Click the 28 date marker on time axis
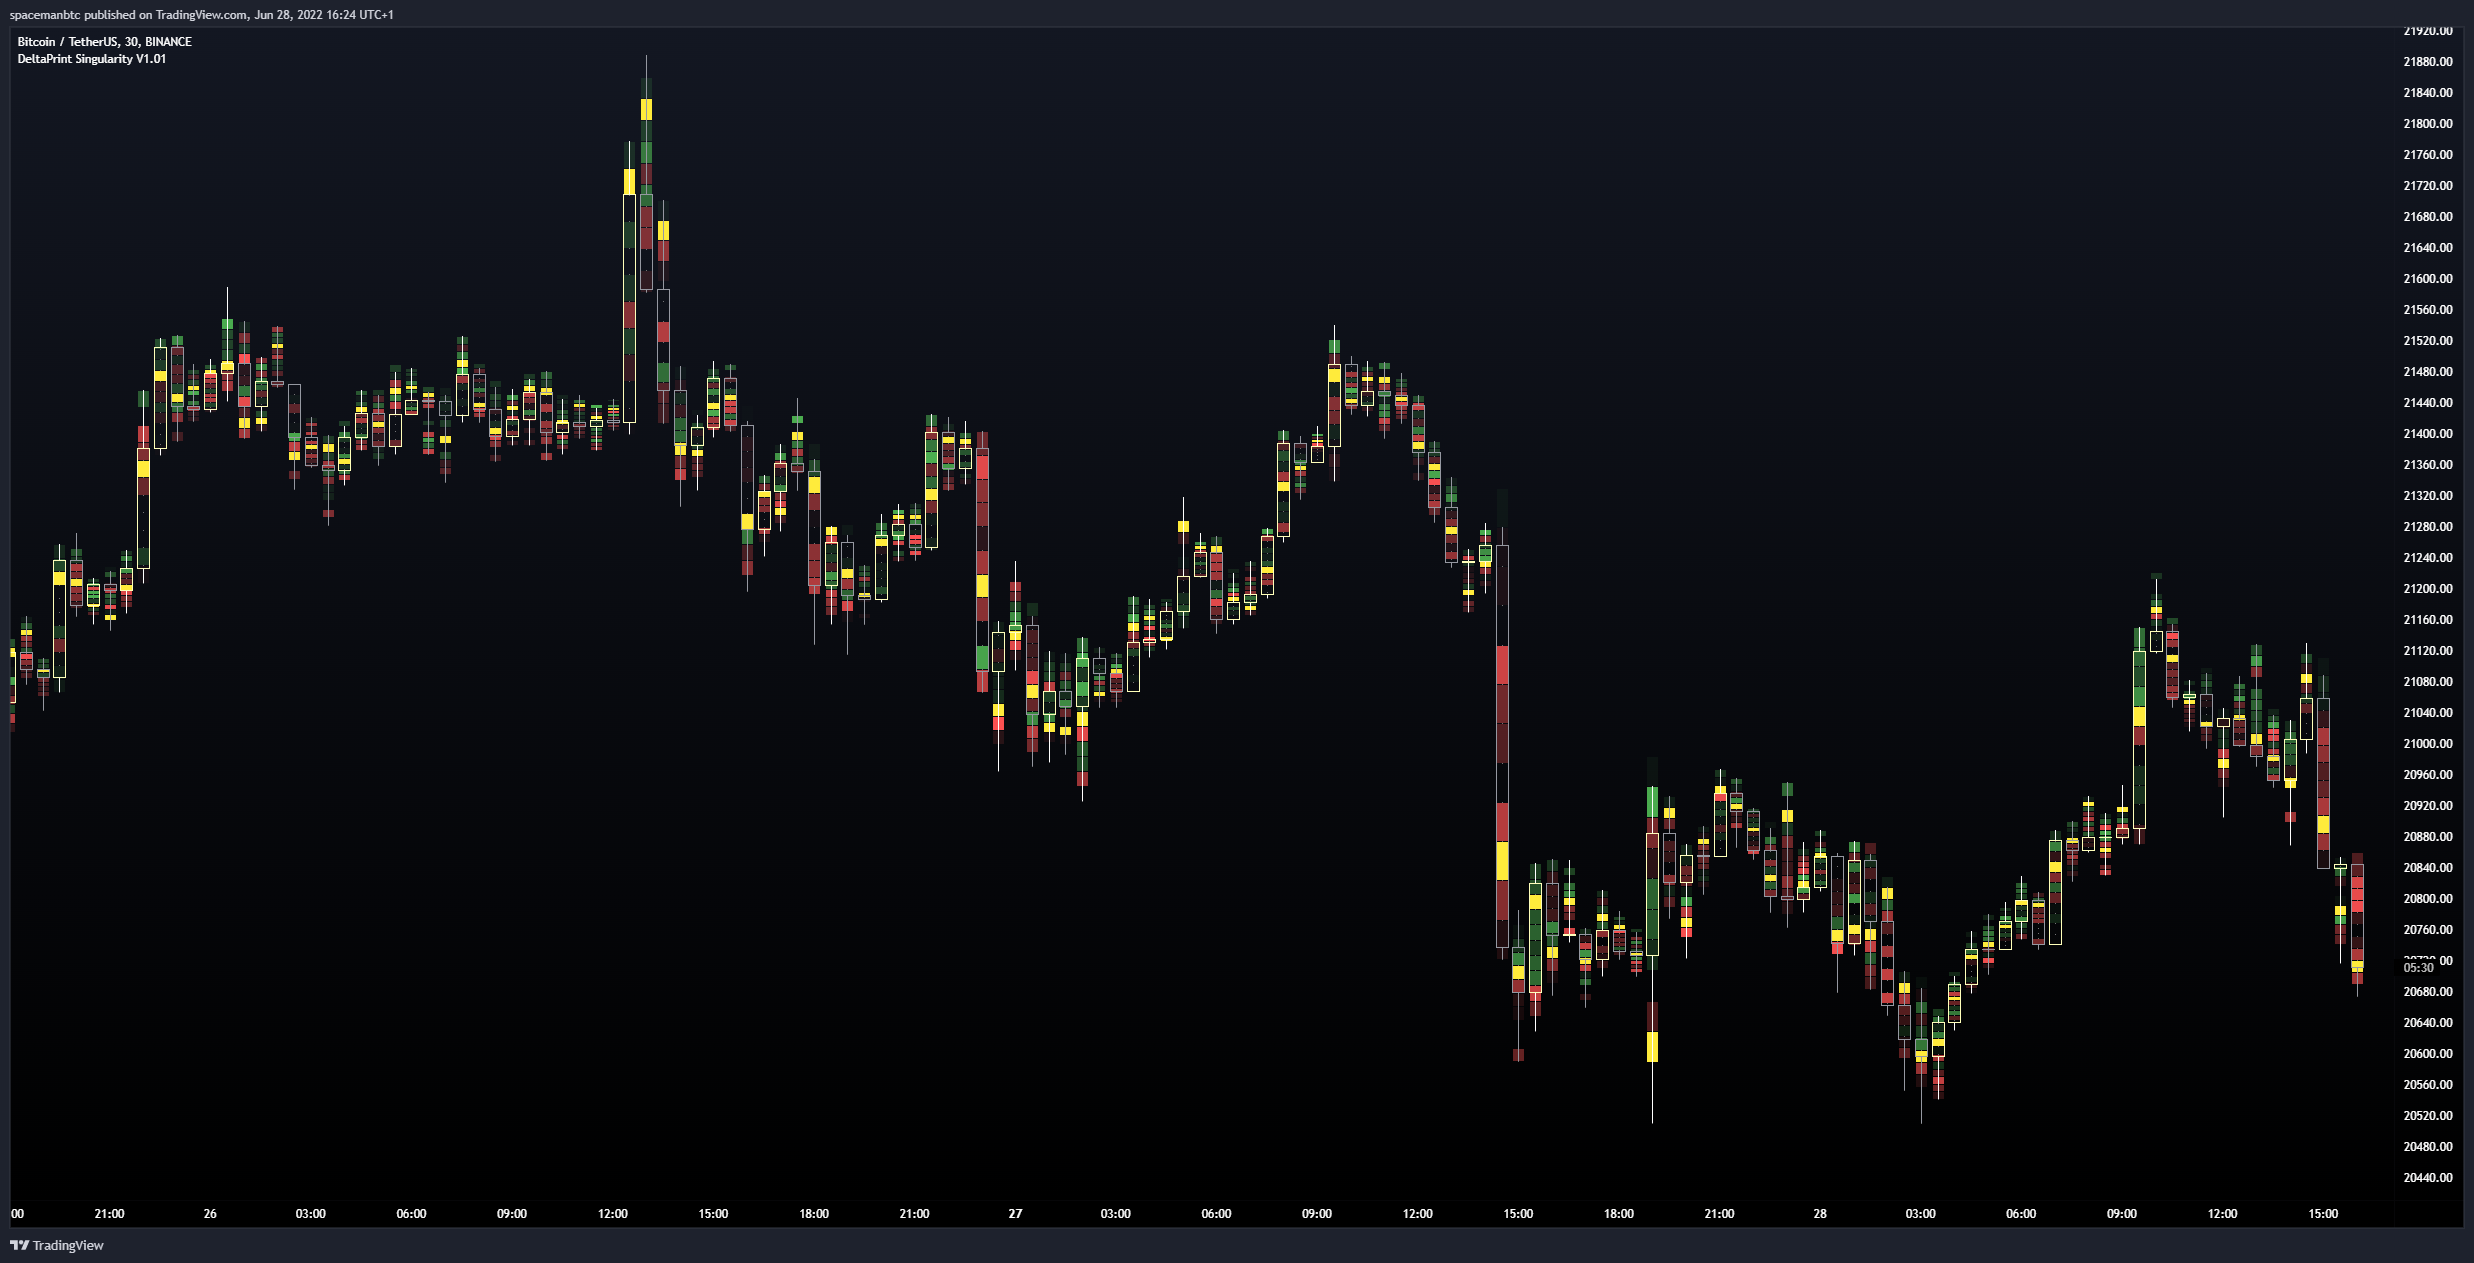2474x1263 pixels. [1820, 1214]
